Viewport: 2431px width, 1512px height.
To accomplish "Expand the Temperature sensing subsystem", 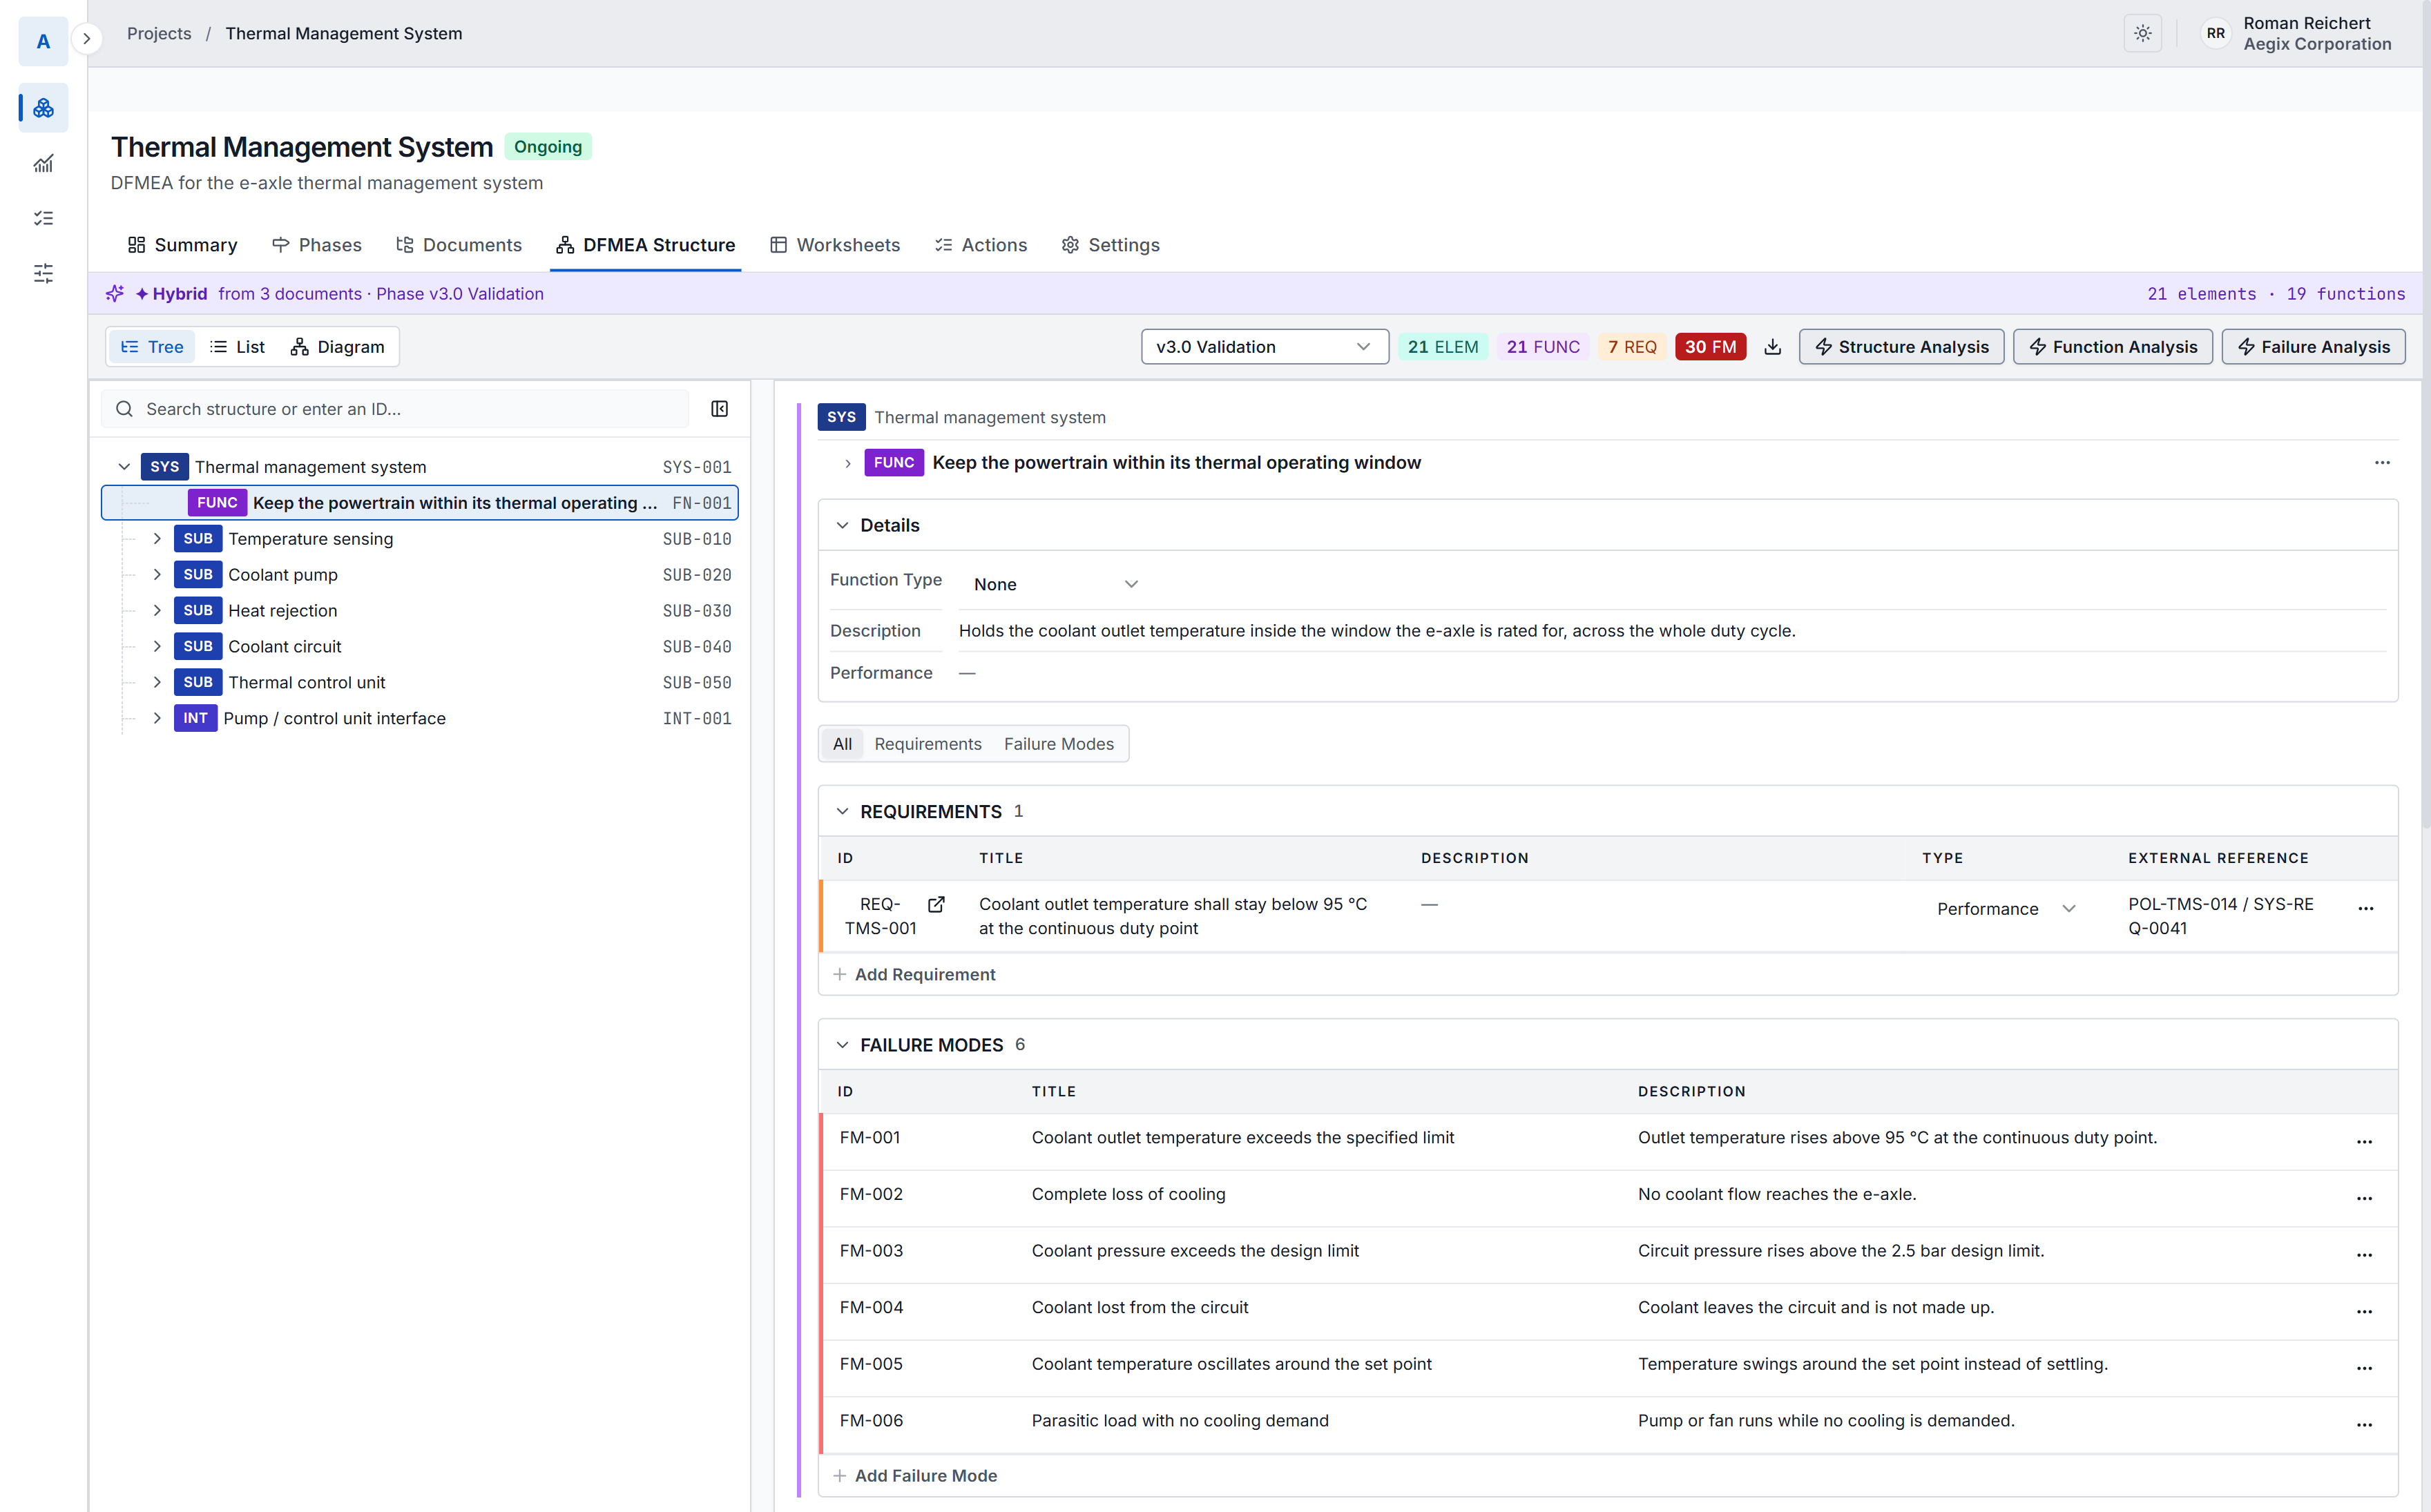I will [157, 539].
